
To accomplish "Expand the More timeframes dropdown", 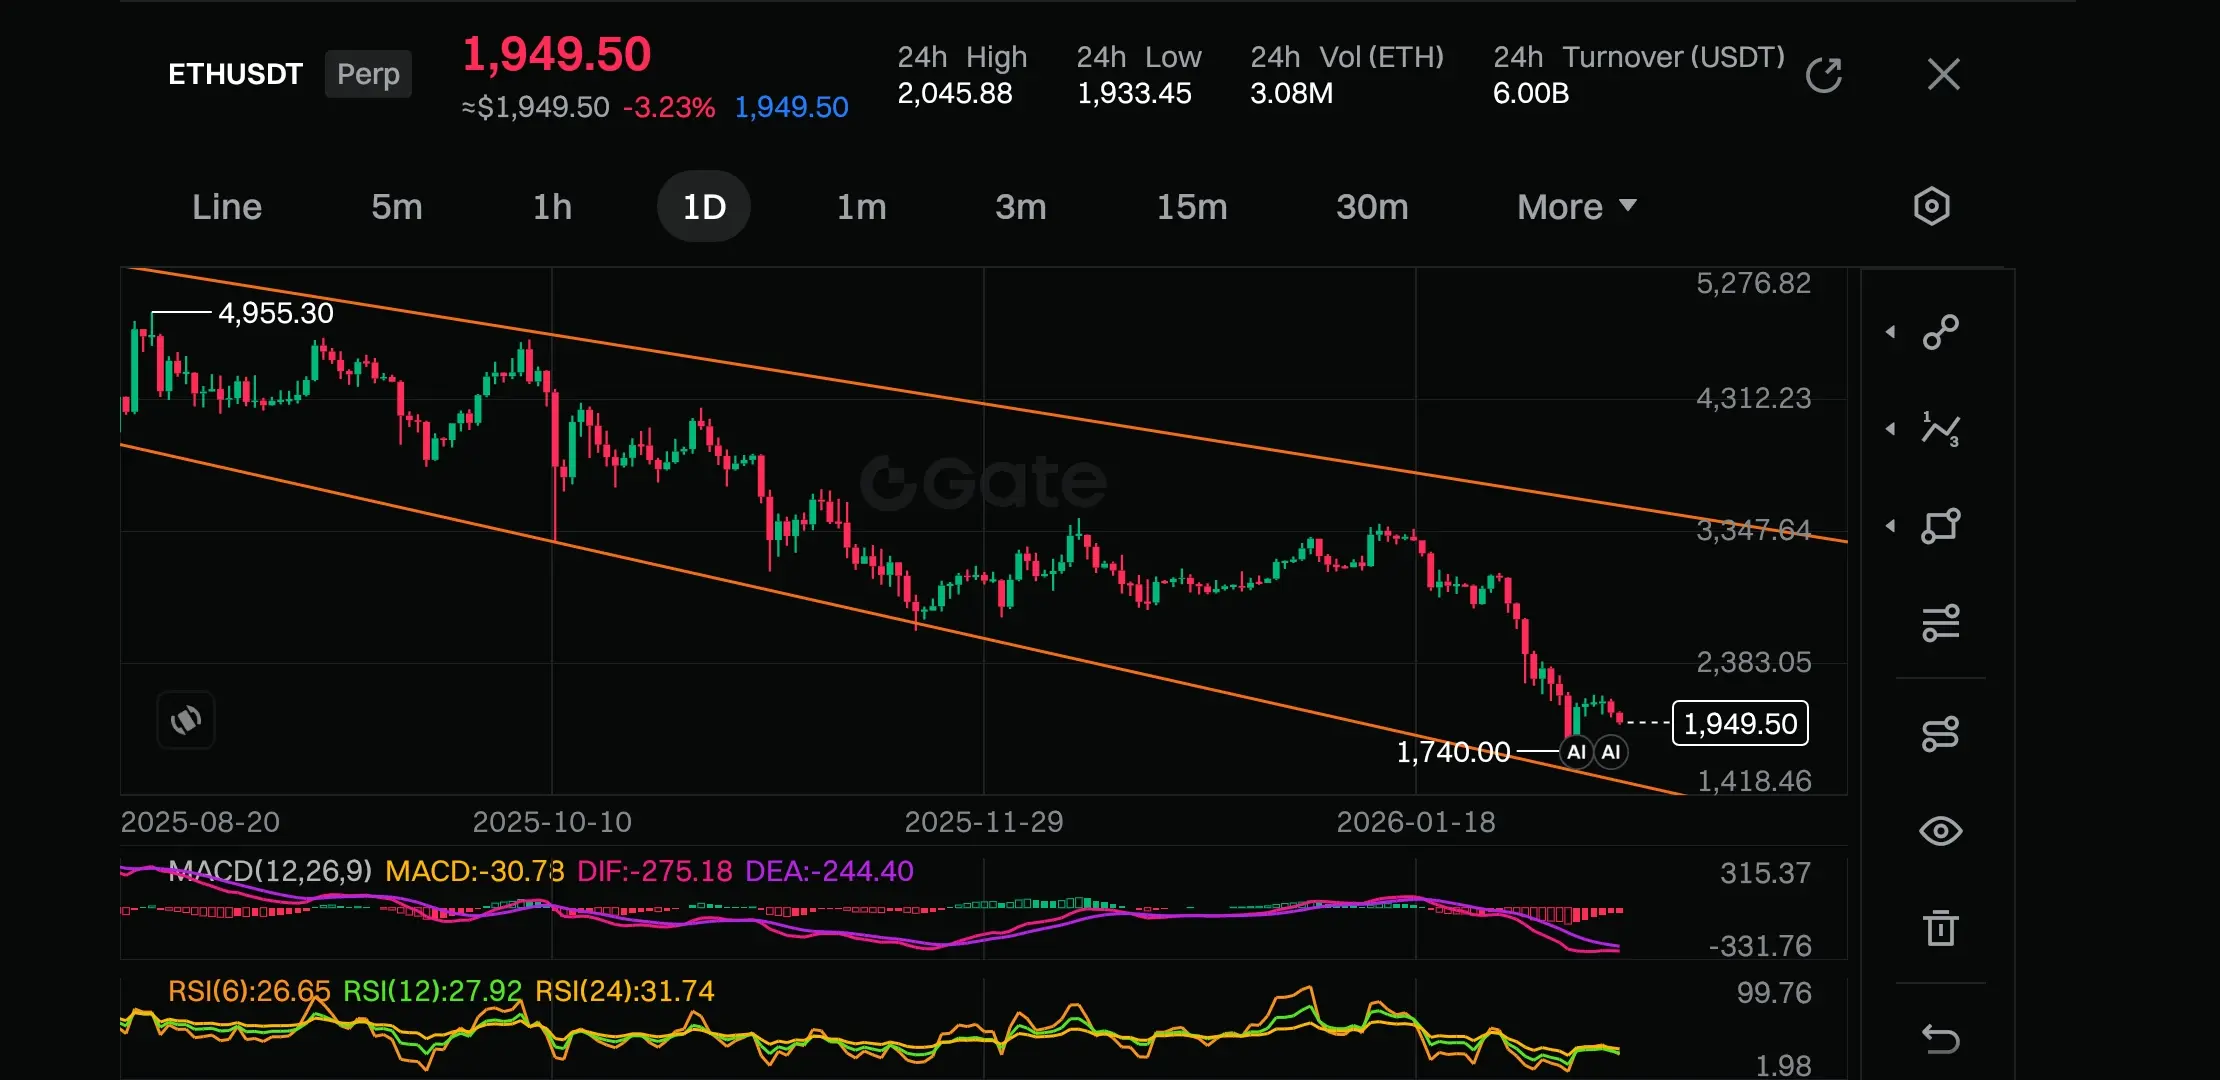I will (1576, 207).
